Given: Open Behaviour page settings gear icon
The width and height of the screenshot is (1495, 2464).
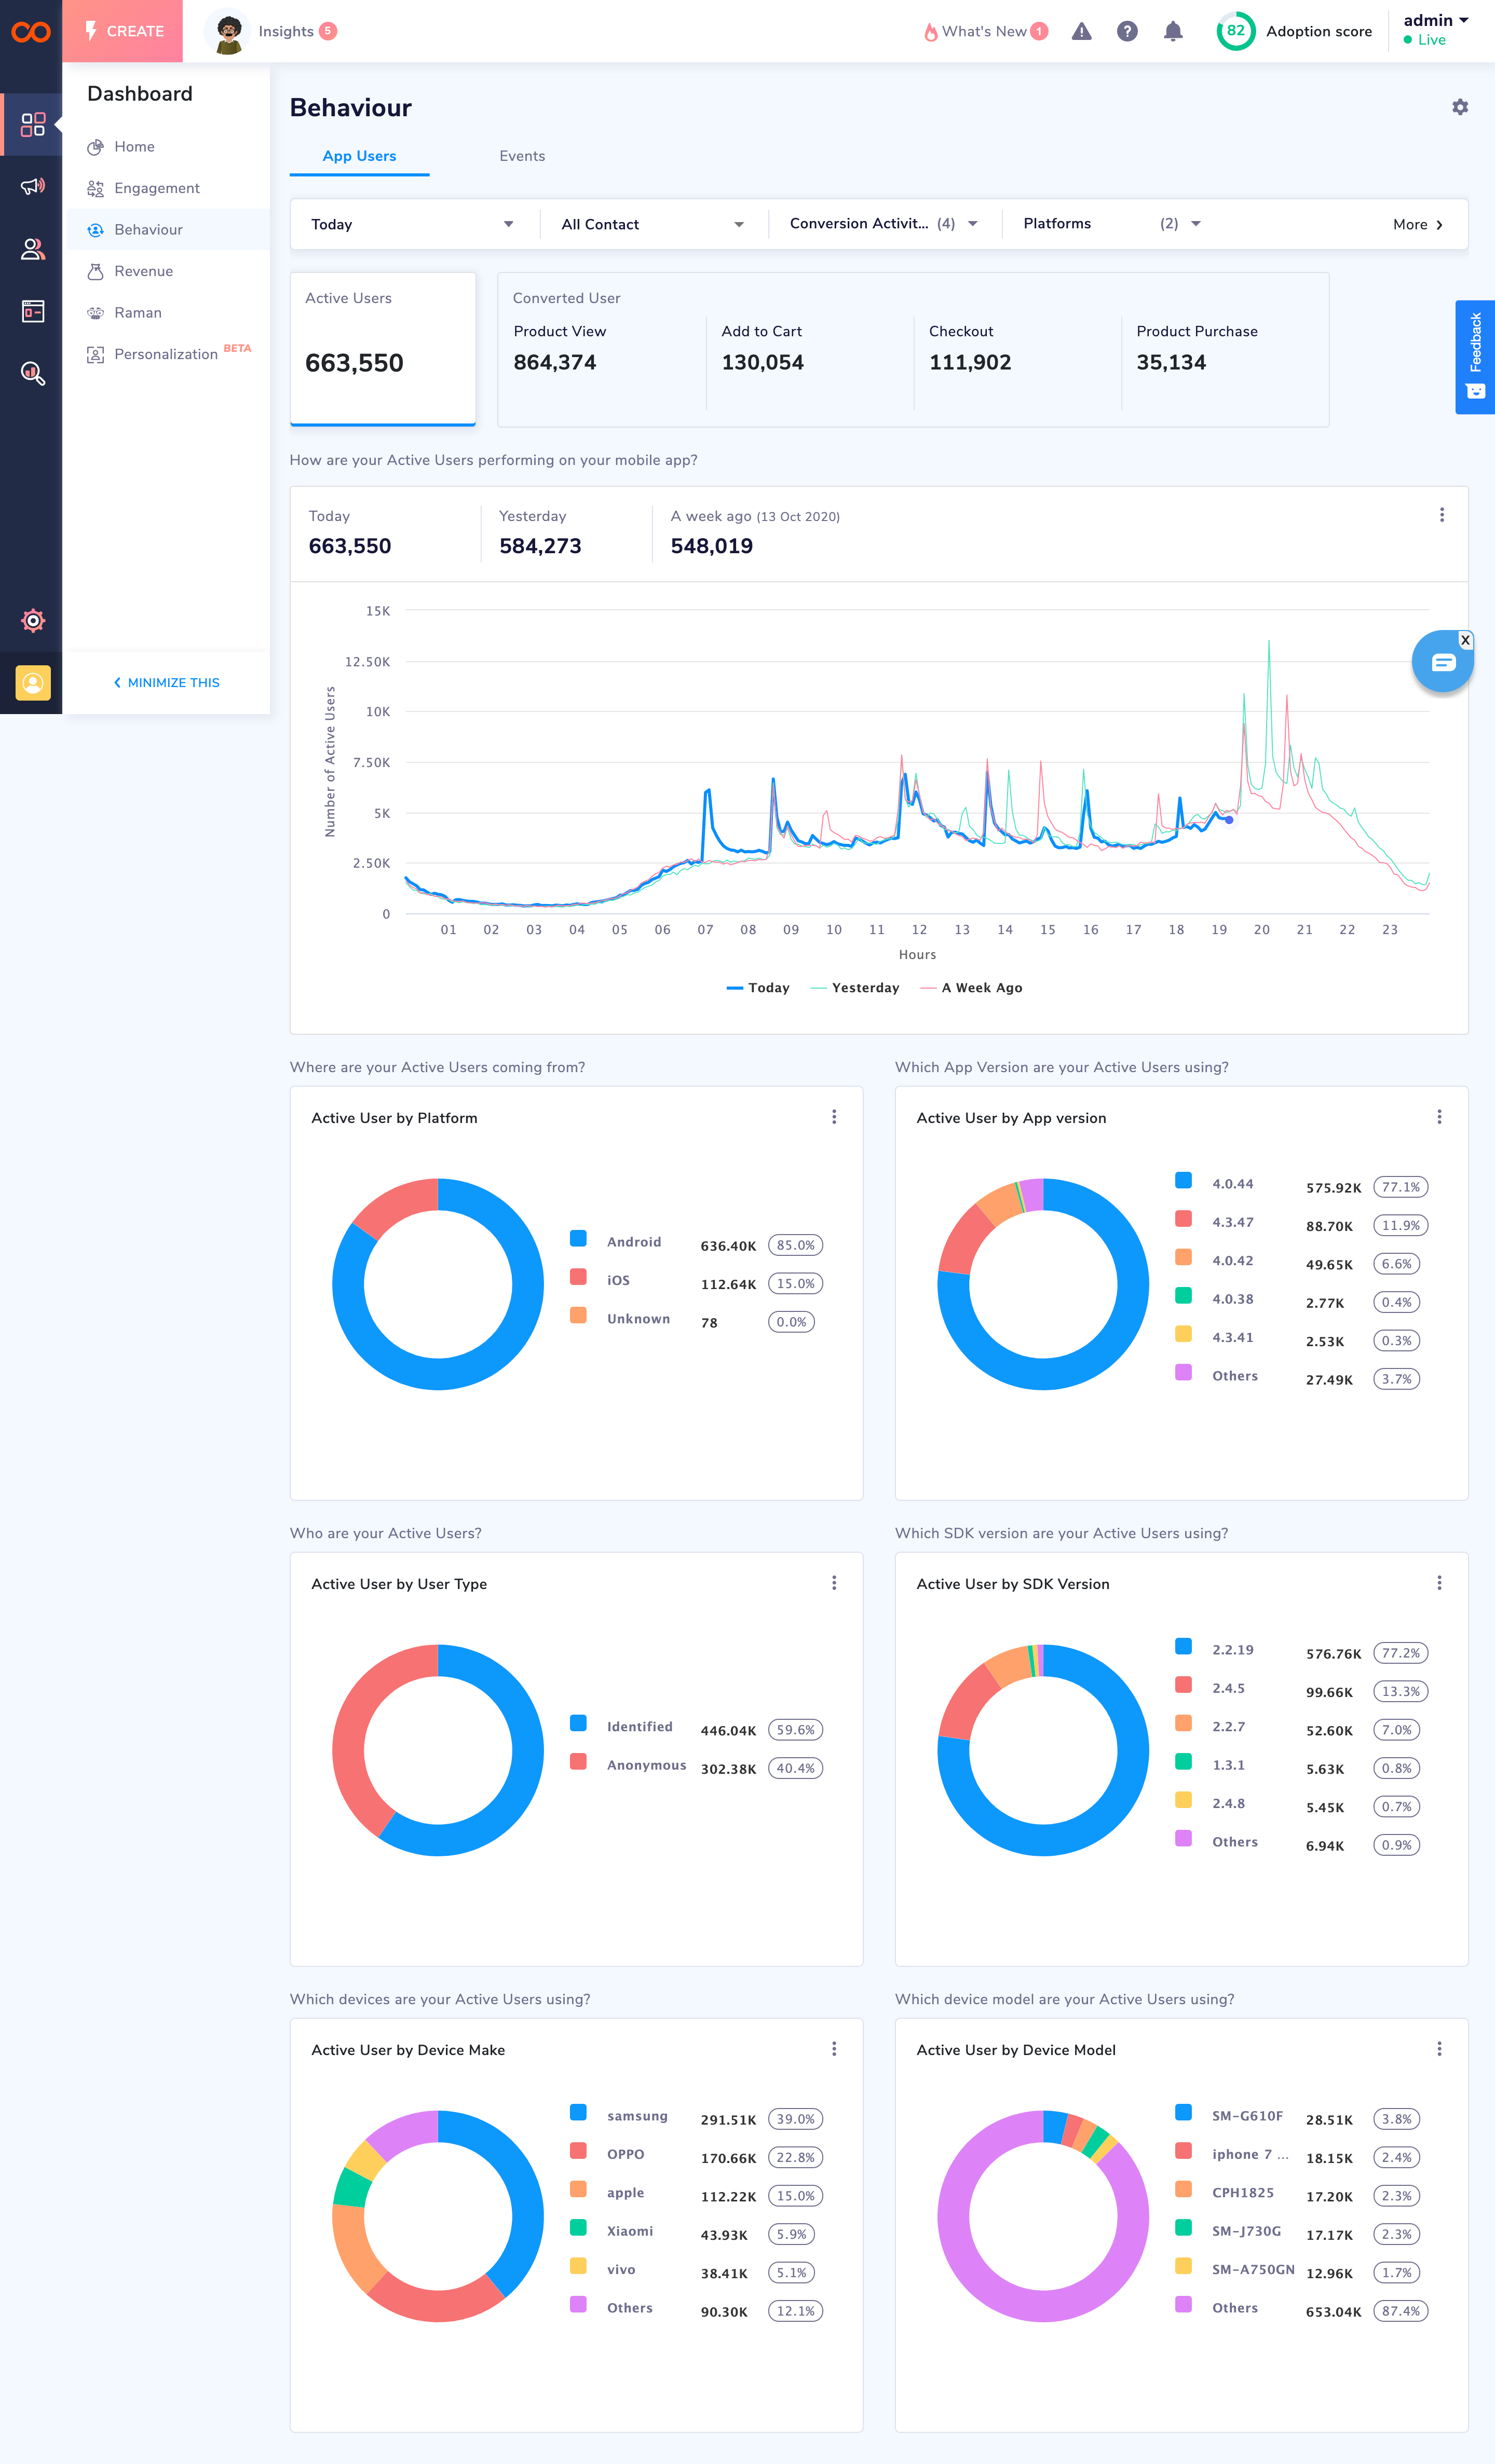Looking at the screenshot, I should tap(1460, 107).
